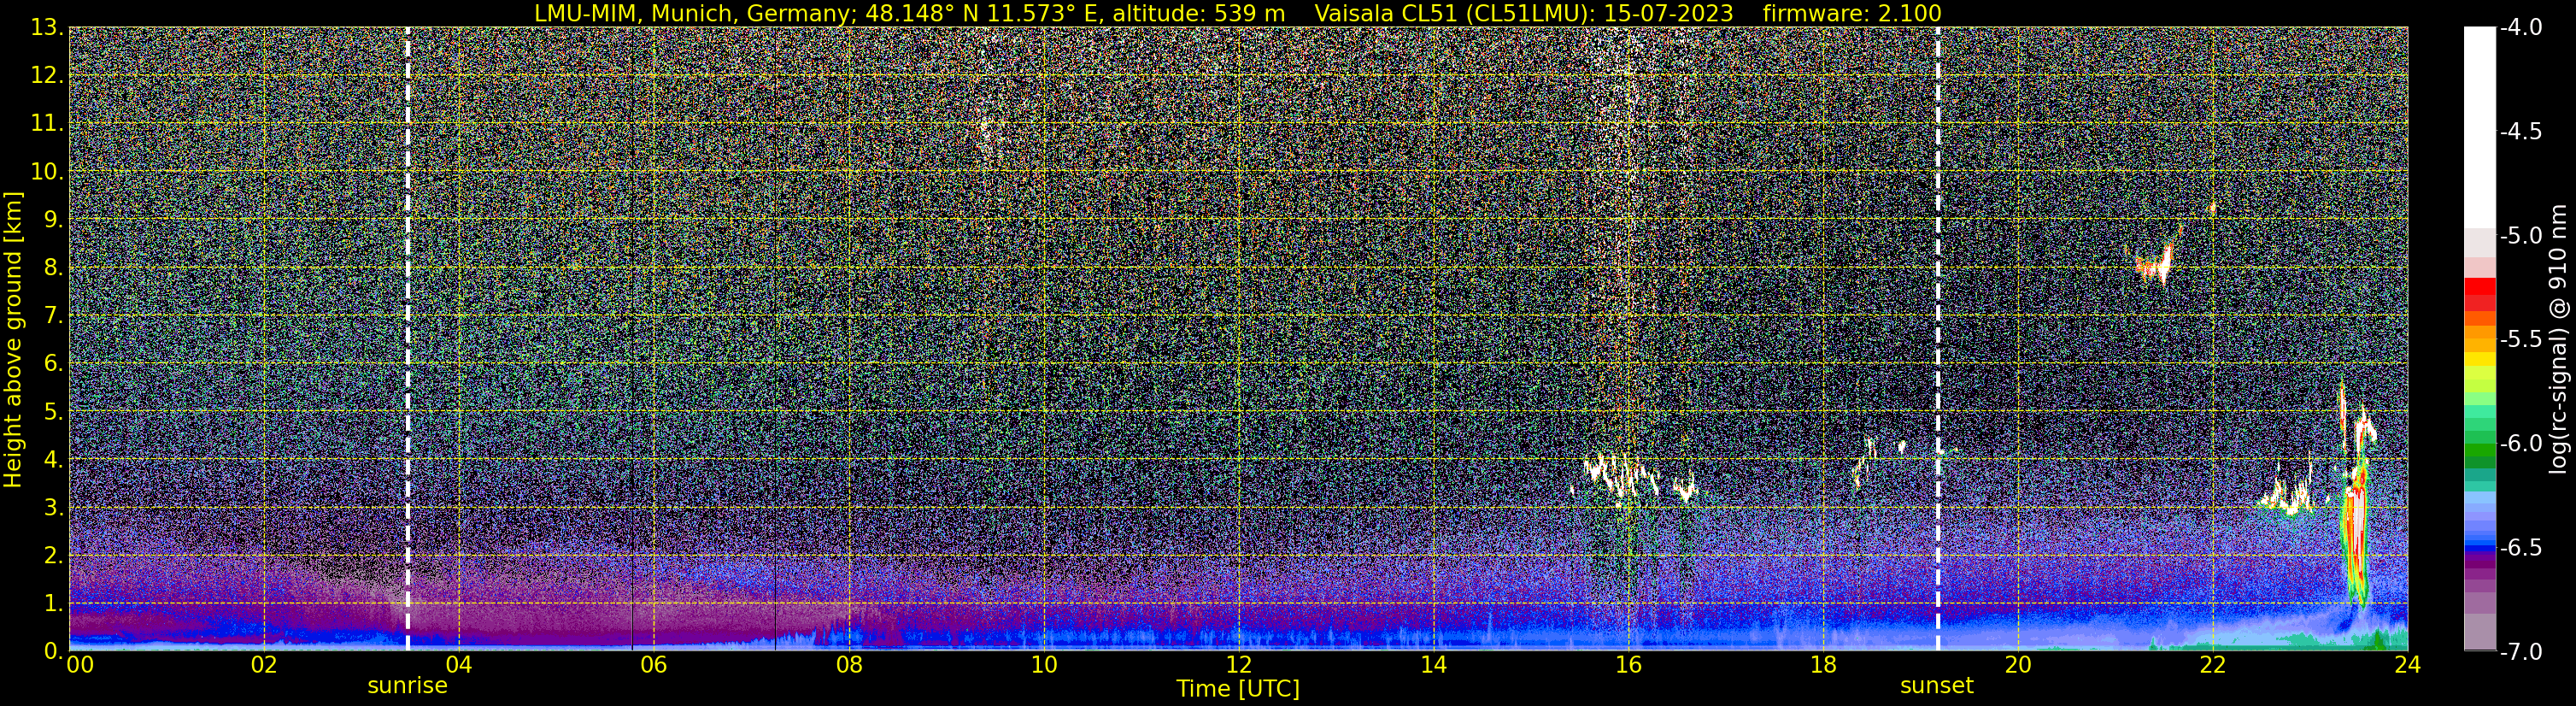Click the "log(rc-signal) @ 910 nm" colorbar label

coord(2559,339)
